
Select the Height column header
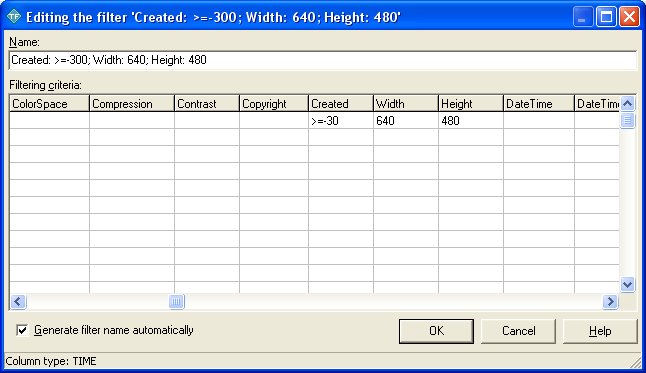click(x=471, y=103)
